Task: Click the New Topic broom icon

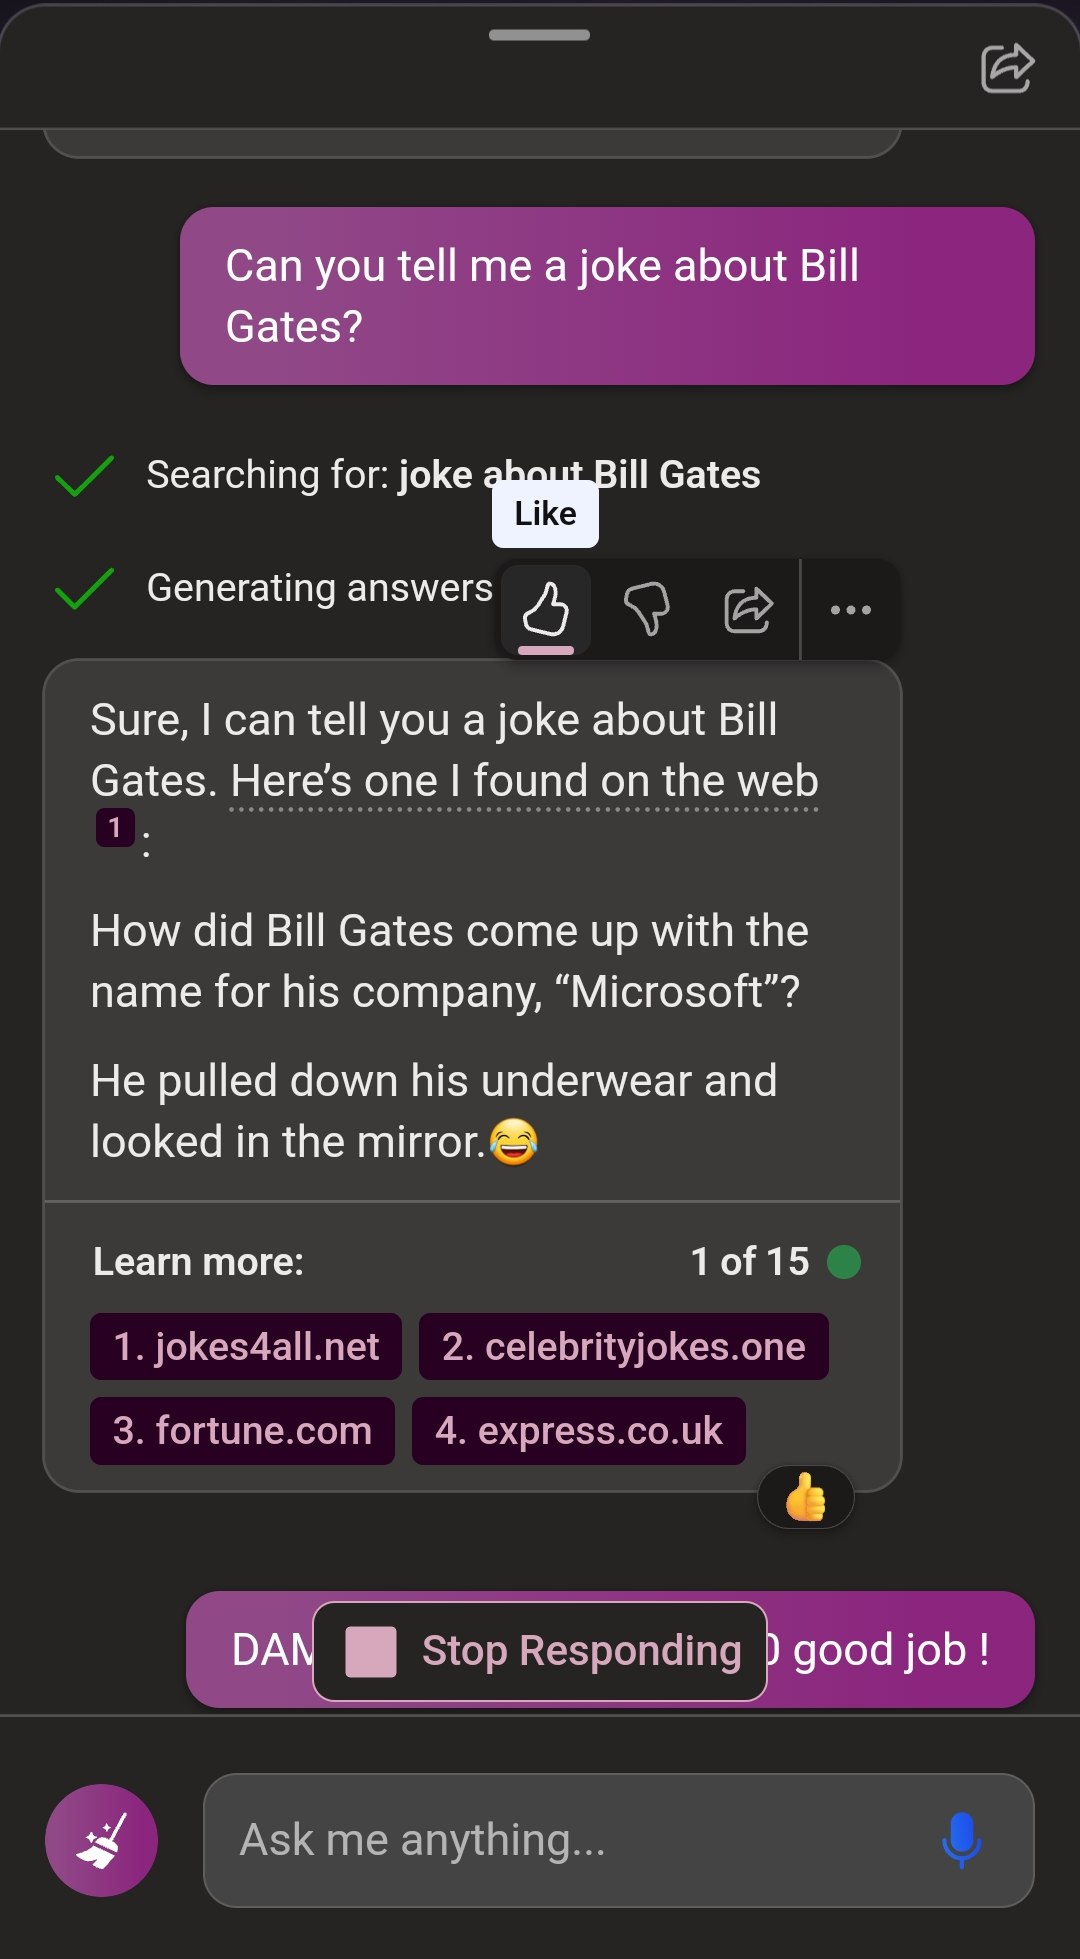Action: 101,1840
